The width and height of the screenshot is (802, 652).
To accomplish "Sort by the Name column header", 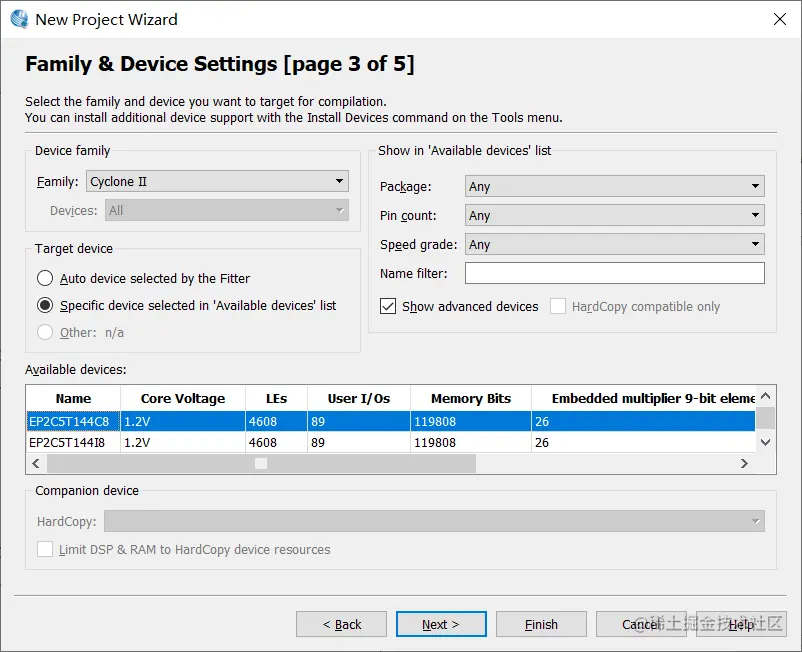I will coord(73,398).
